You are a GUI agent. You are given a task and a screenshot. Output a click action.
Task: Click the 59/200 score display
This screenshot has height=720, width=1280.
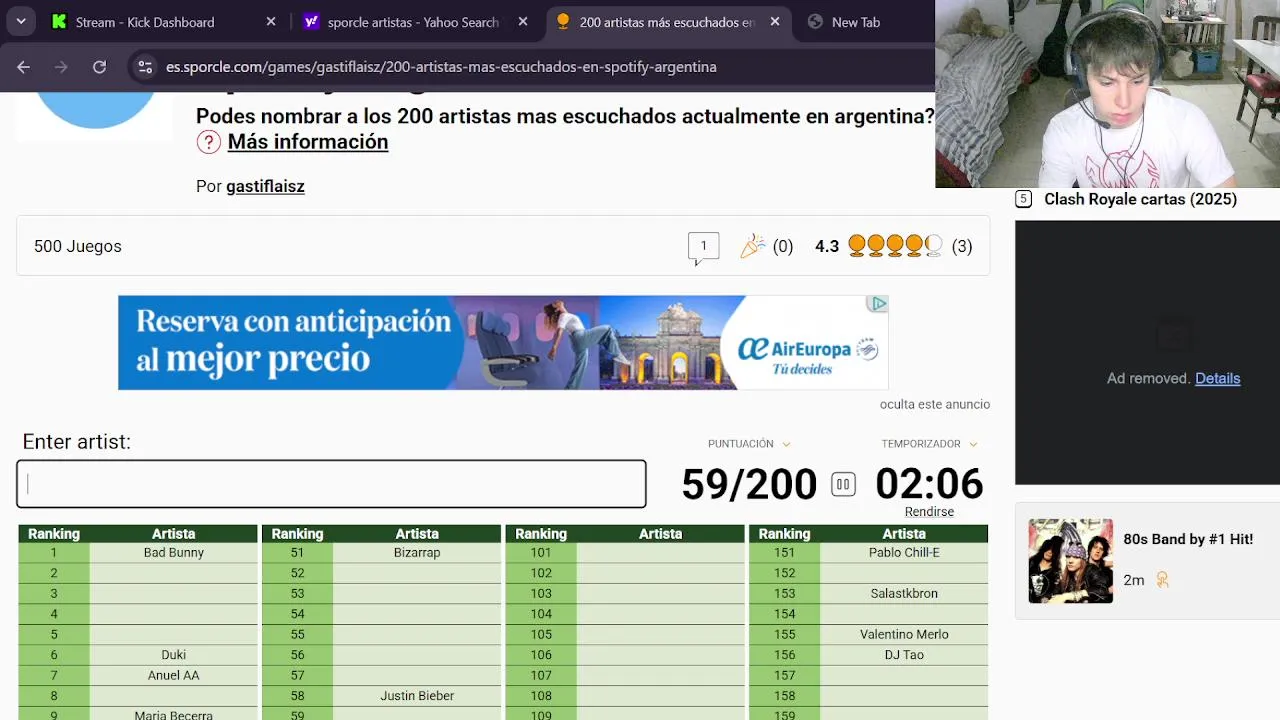[749, 485]
